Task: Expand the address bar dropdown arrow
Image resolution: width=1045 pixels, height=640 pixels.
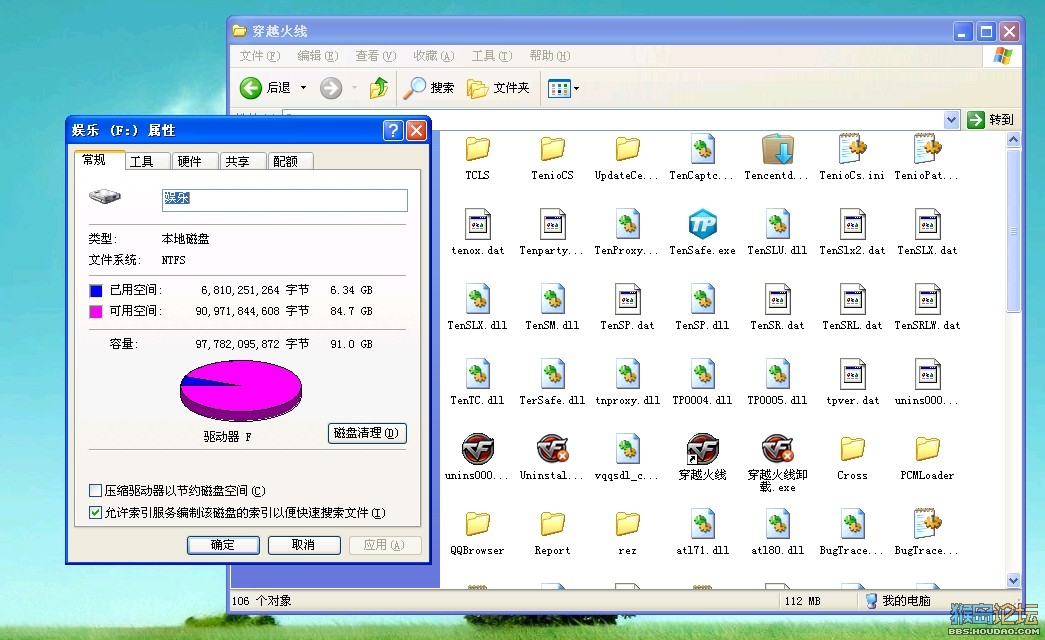Action: coord(951,119)
